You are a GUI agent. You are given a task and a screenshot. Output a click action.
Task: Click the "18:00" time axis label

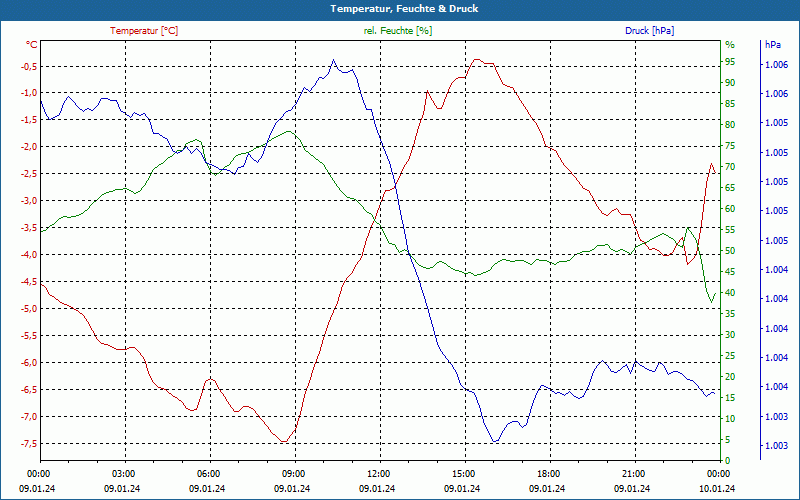click(548, 473)
